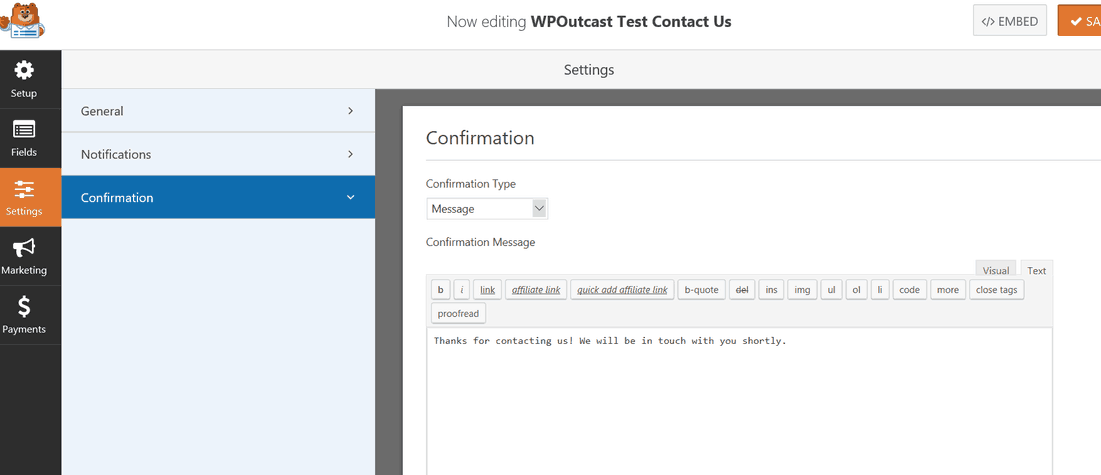Click the del strikethrough button
The height and width of the screenshot is (475, 1101).
pyautogui.click(x=741, y=289)
